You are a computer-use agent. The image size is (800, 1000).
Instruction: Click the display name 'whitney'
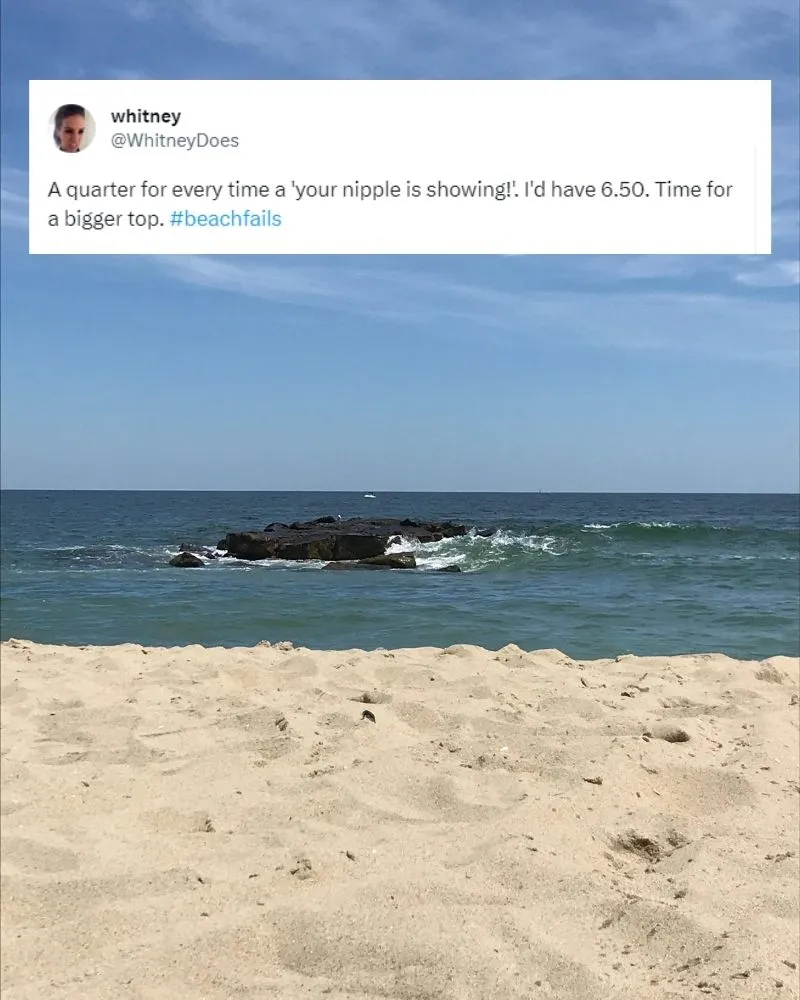coord(145,116)
